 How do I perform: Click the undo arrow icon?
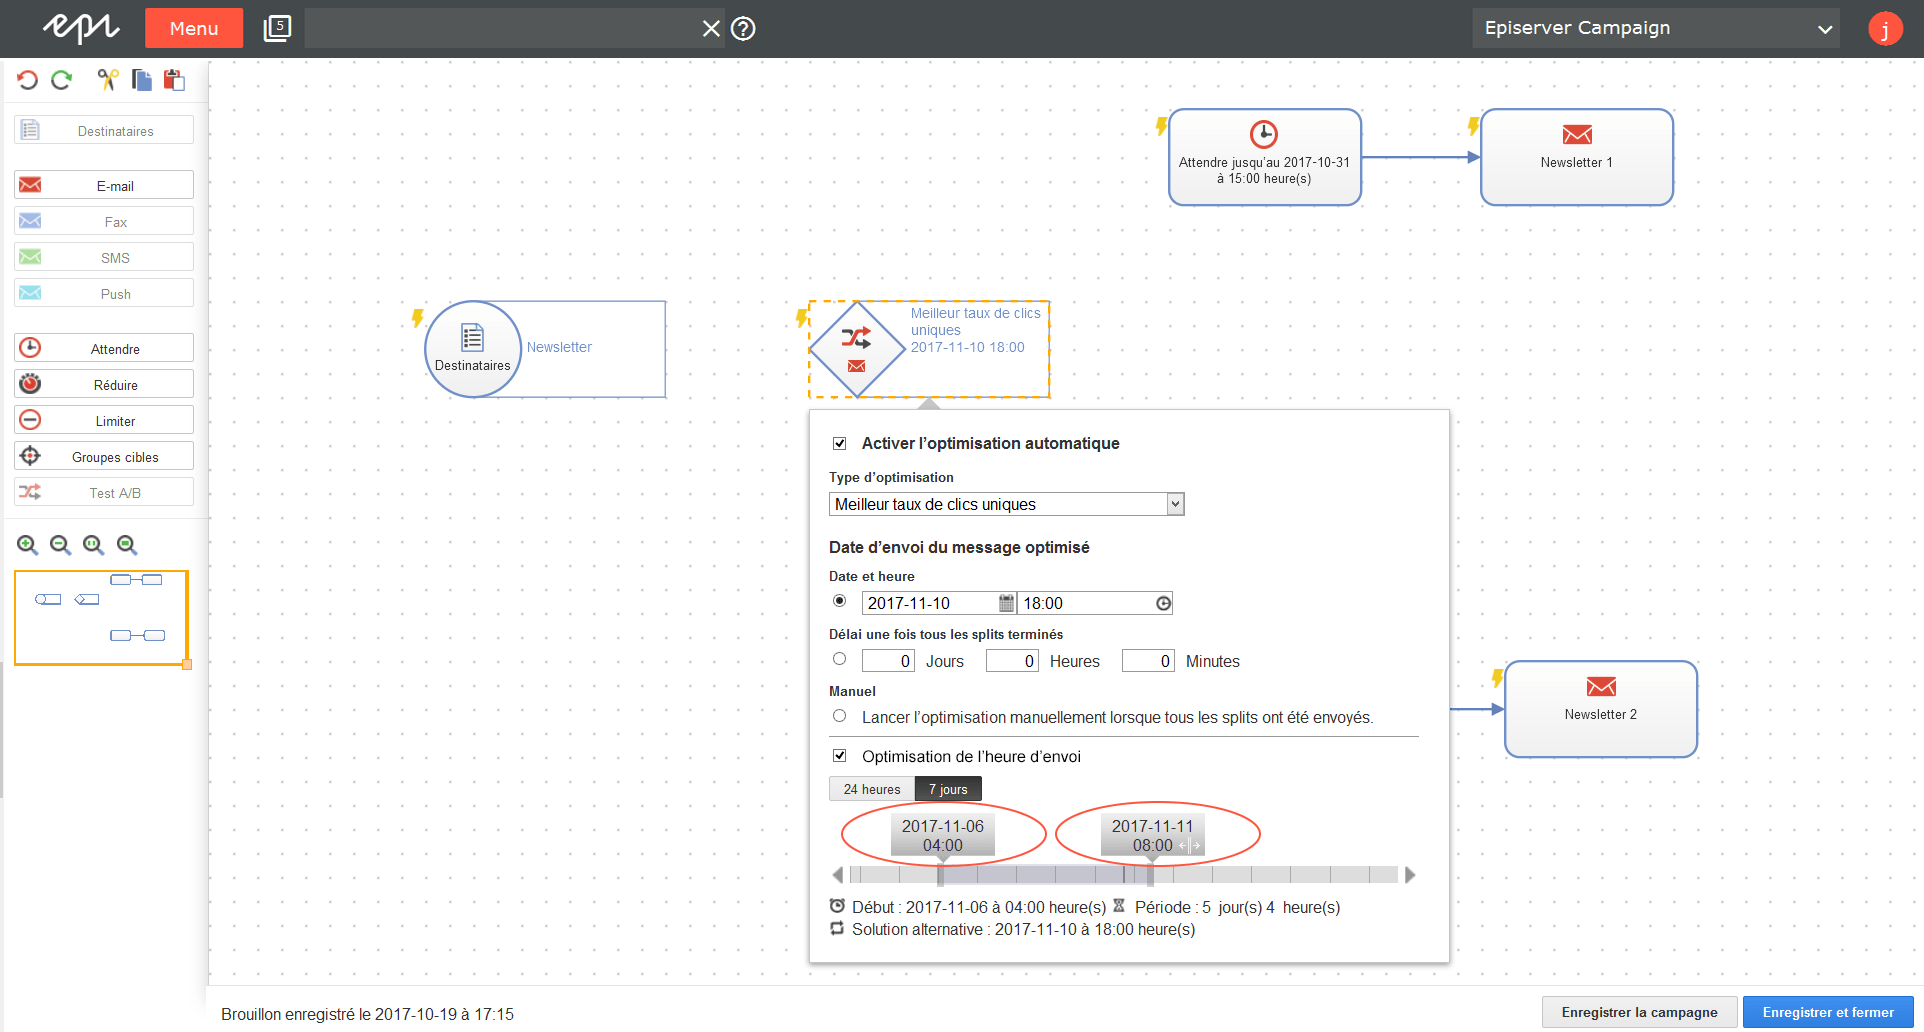point(27,80)
